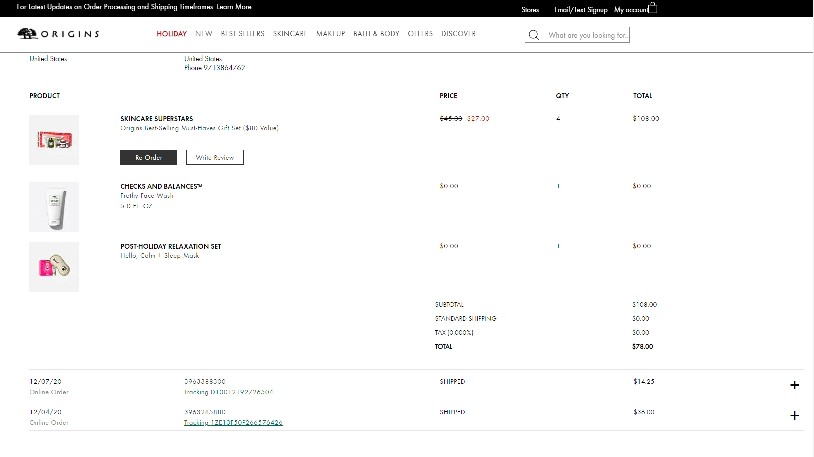Click the Re-Order button for Skincare Superstars
This screenshot has height=457, width=814.
(x=148, y=157)
